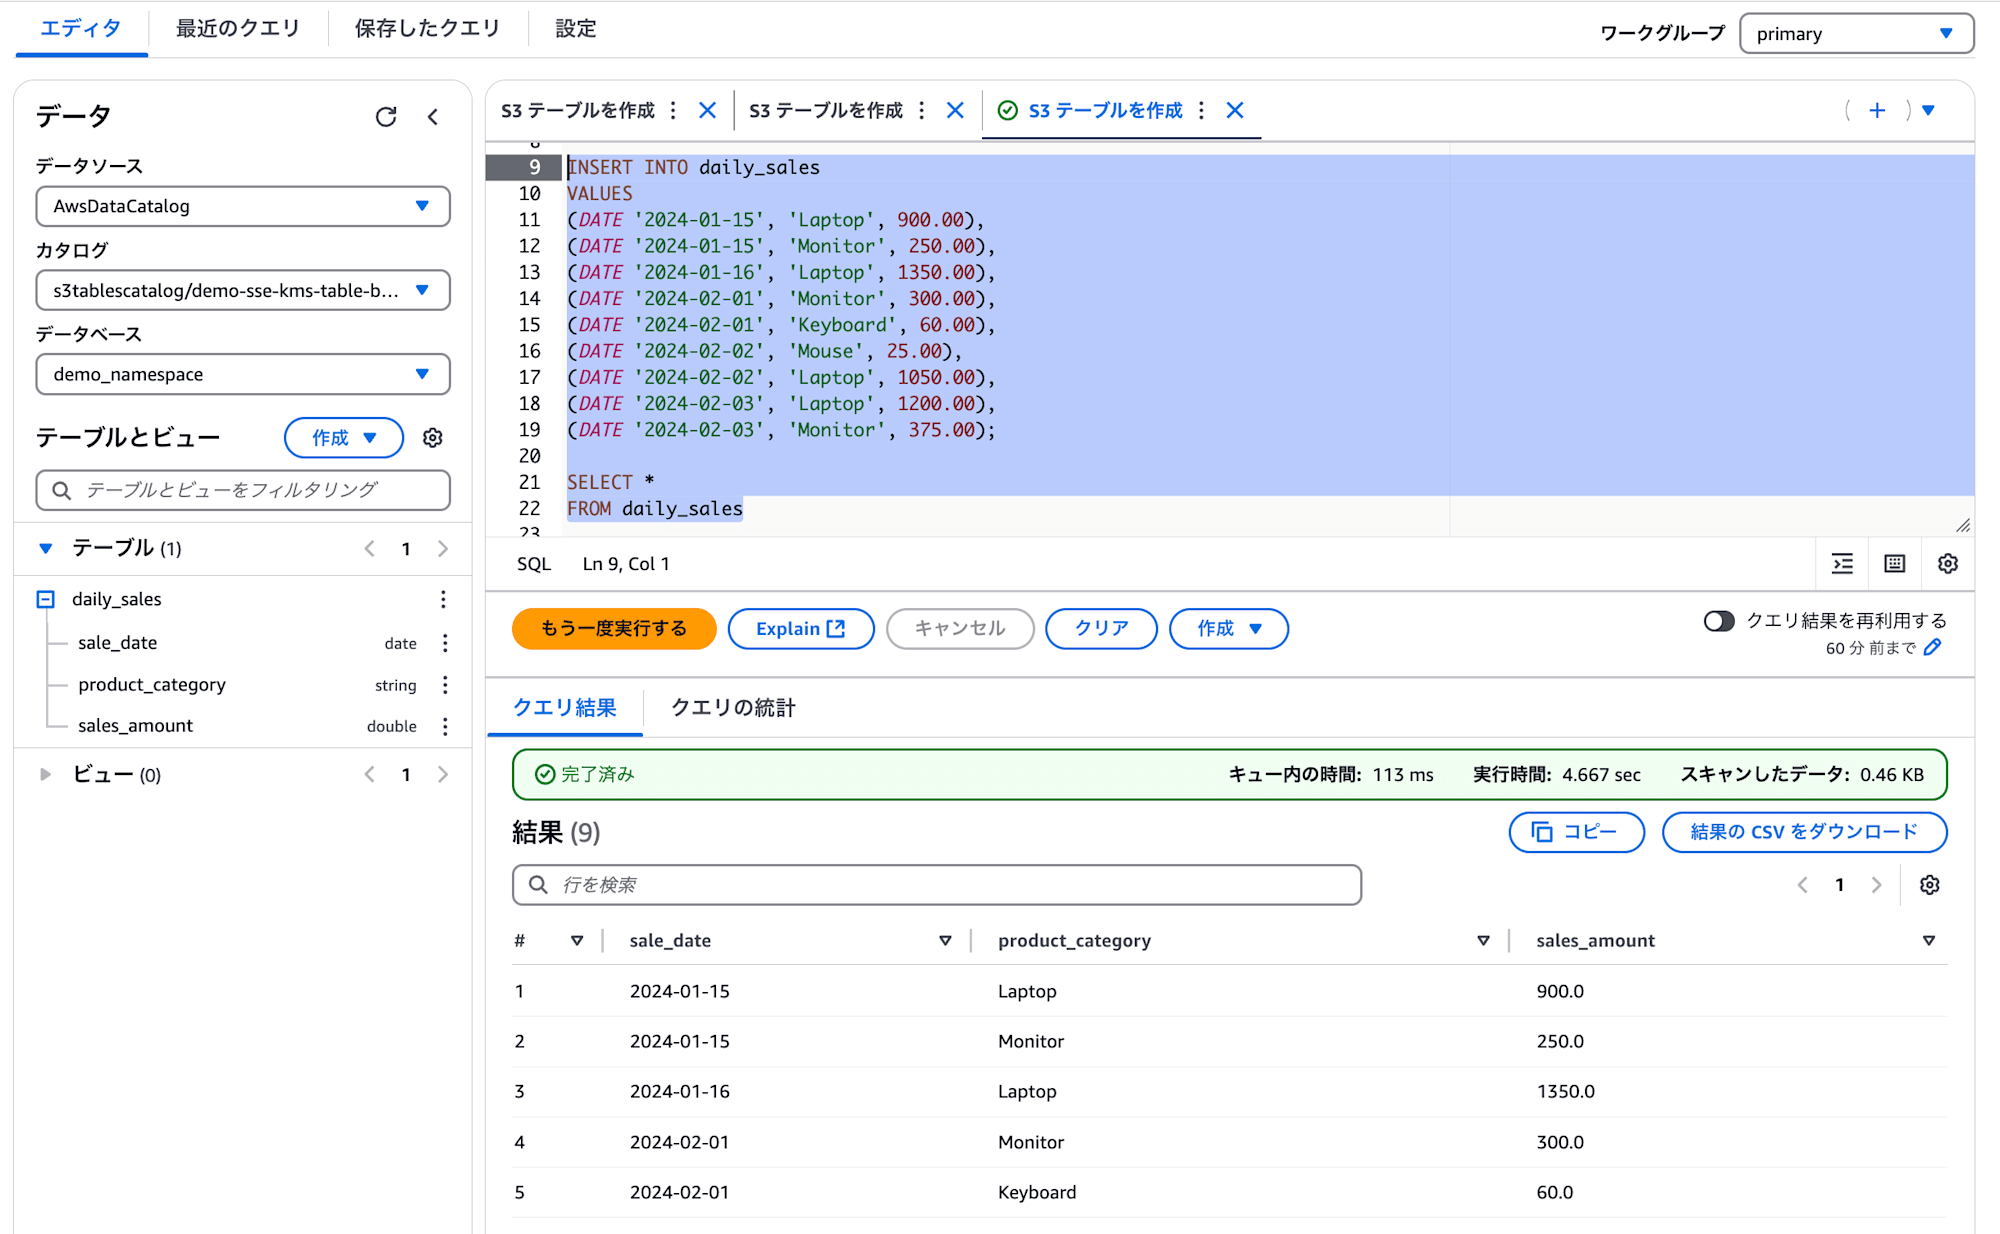Switch to the Editor tab

(x=81, y=29)
